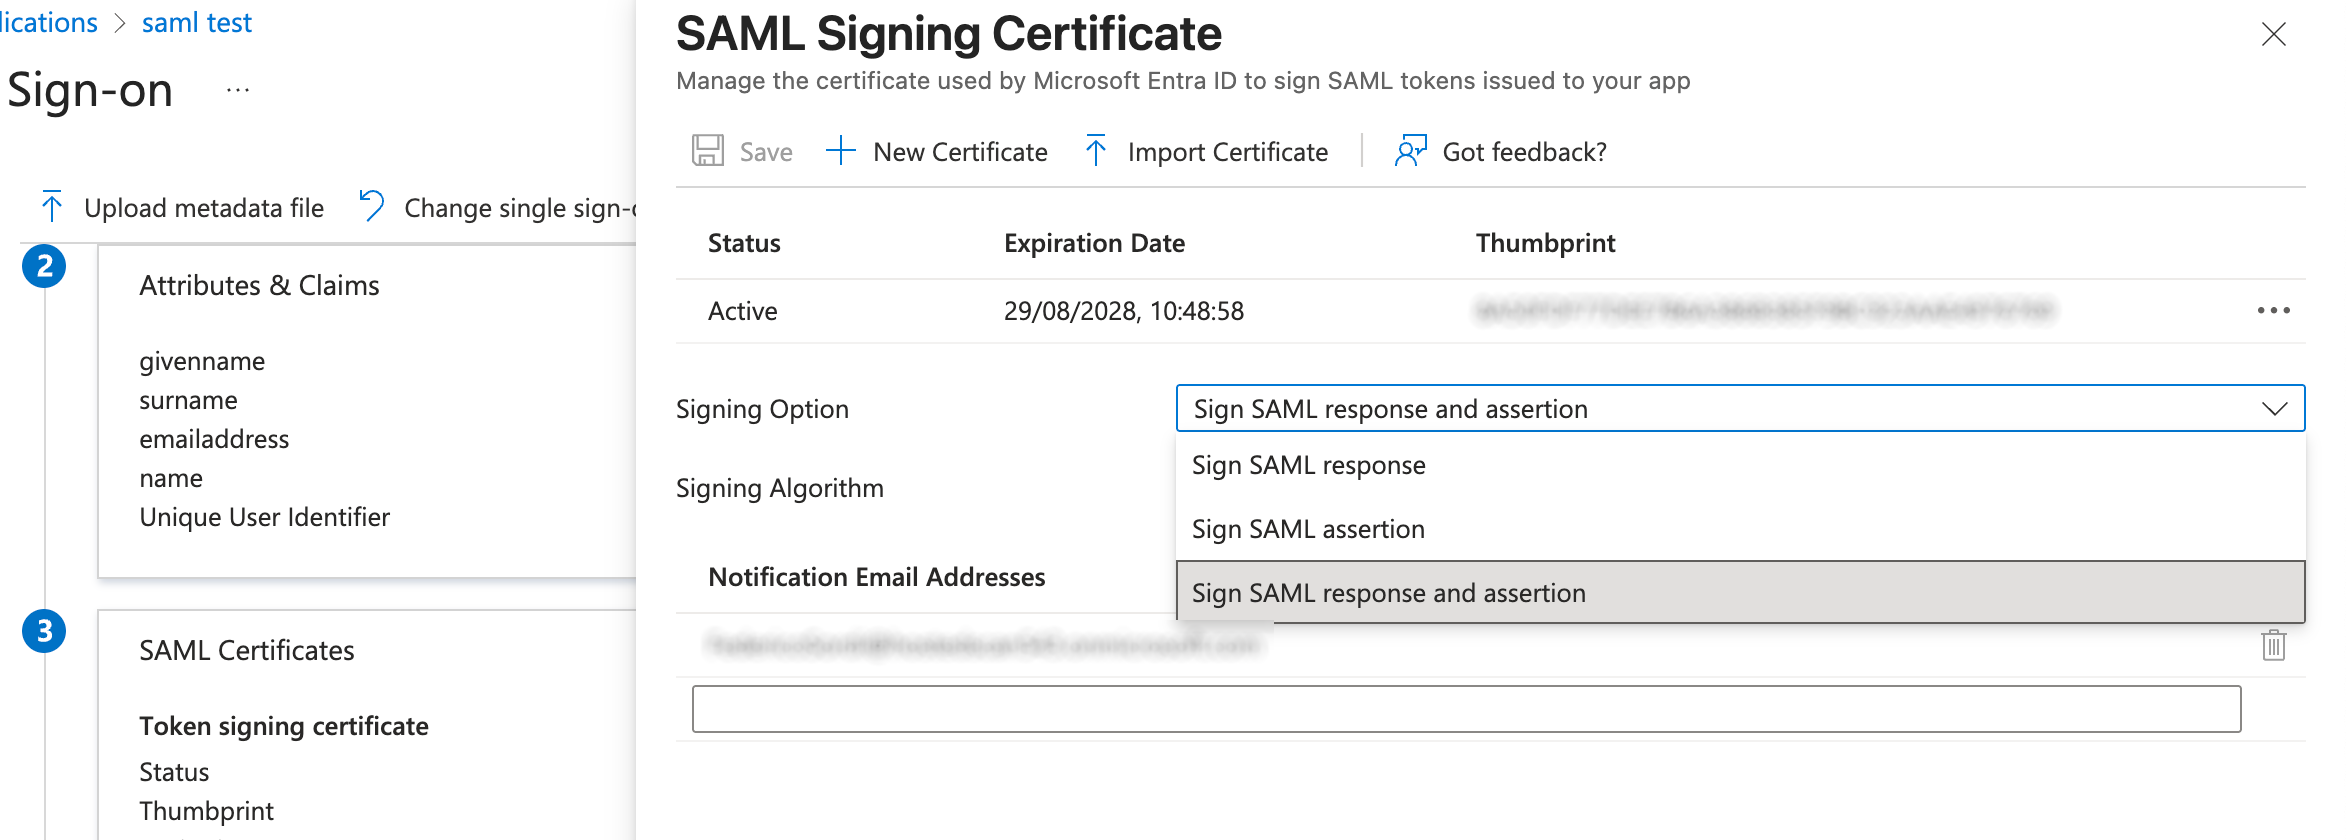This screenshot has height=840, width=2346.
Task: Click the Change single sign-on undo icon
Action: 372,206
